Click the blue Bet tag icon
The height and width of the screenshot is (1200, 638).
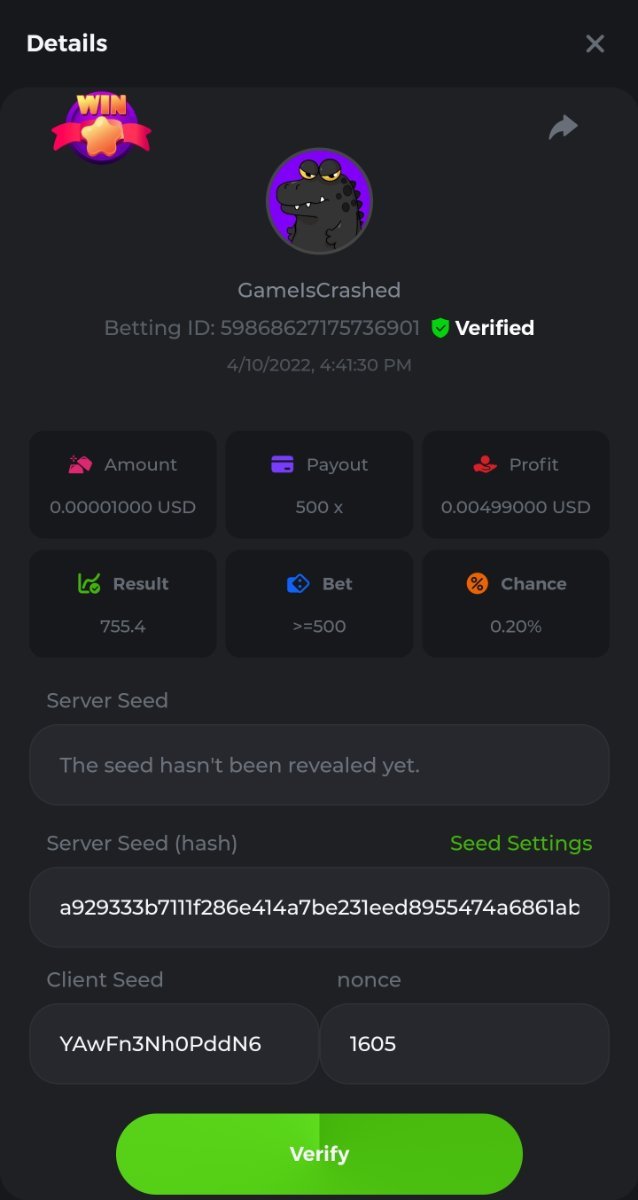click(x=298, y=583)
